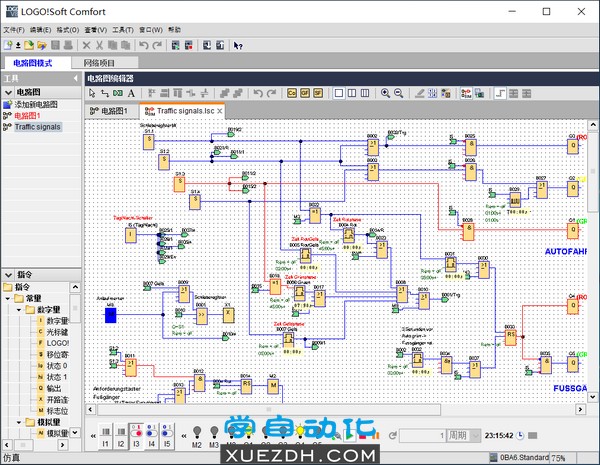Image resolution: width=600 pixels, height=465 pixels.
Task: Select the text tool labeled A
Action: coord(131,93)
